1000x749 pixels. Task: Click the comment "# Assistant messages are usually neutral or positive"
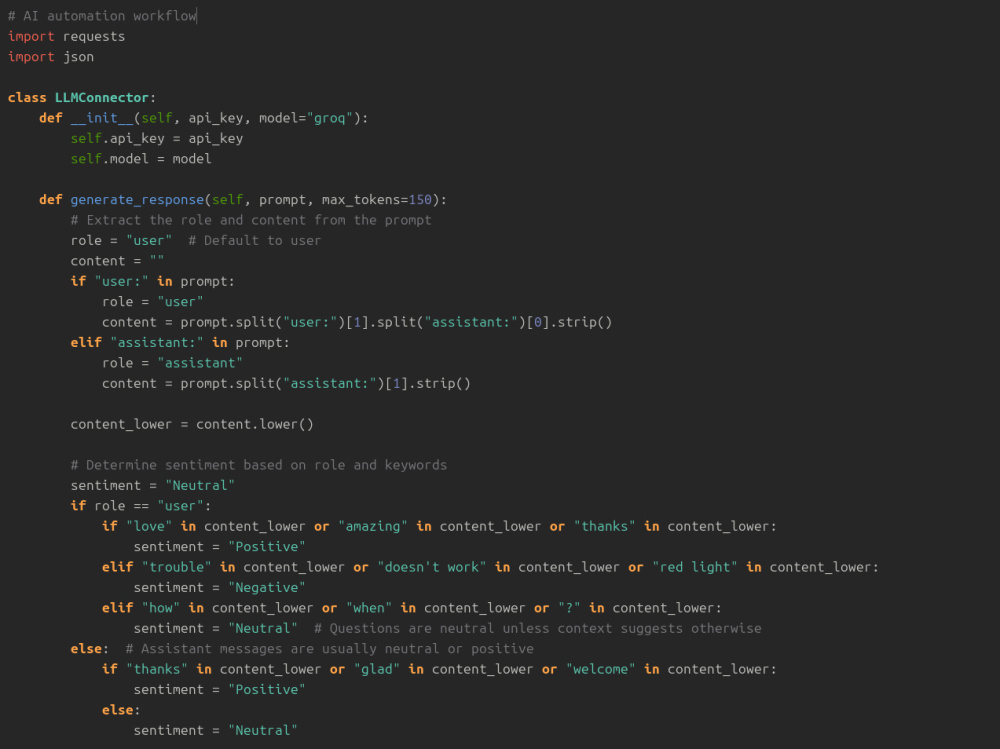point(329,649)
